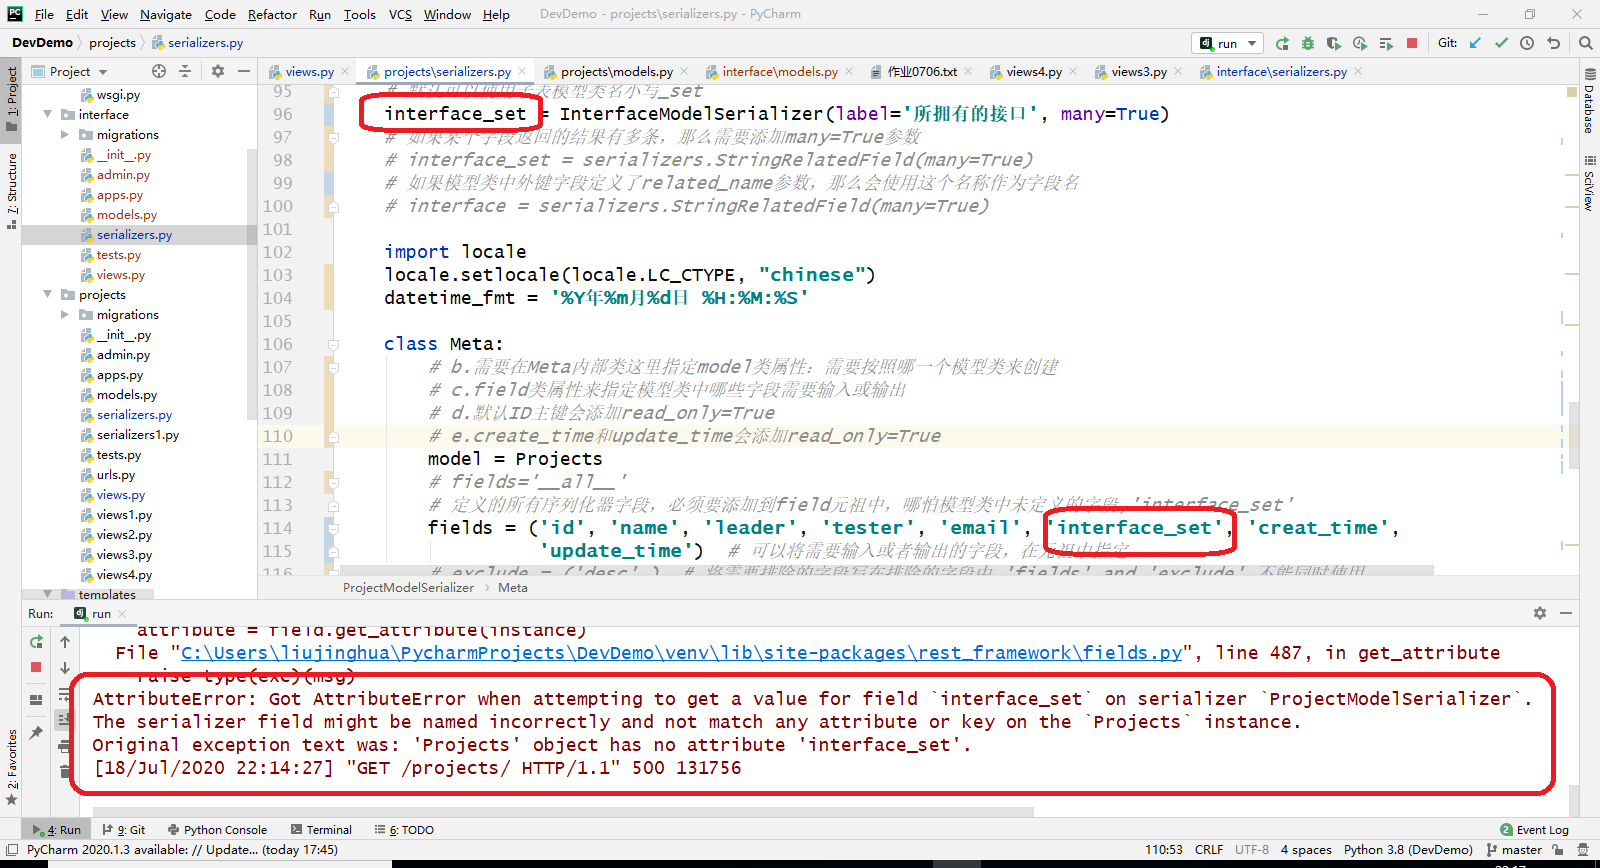
Task: Open the Navigate menu
Action: point(166,14)
